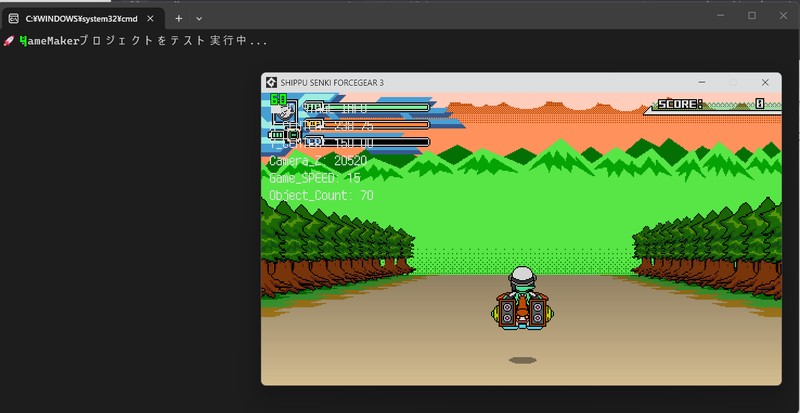Viewport: 800px width, 413px height.
Task: Click the terminal icon in cmd tab
Action: click(x=14, y=19)
